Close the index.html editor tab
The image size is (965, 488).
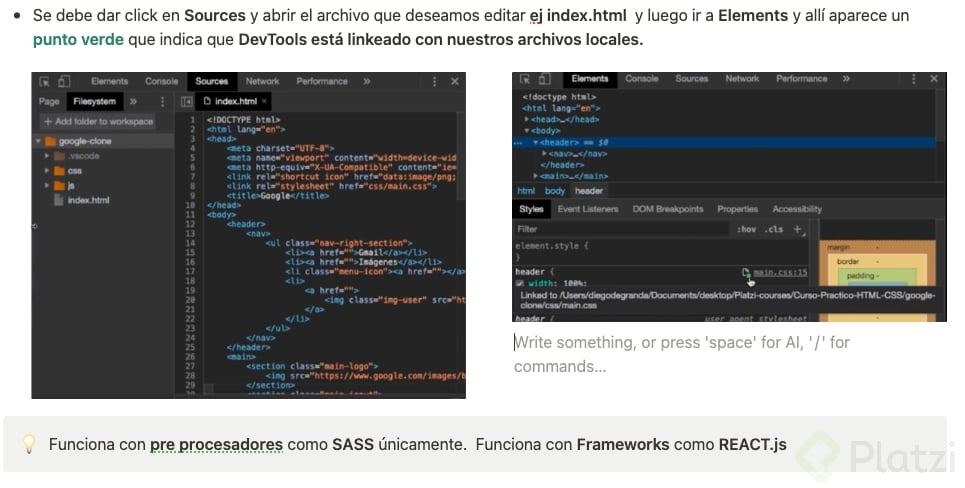pyautogui.click(x=265, y=101)
